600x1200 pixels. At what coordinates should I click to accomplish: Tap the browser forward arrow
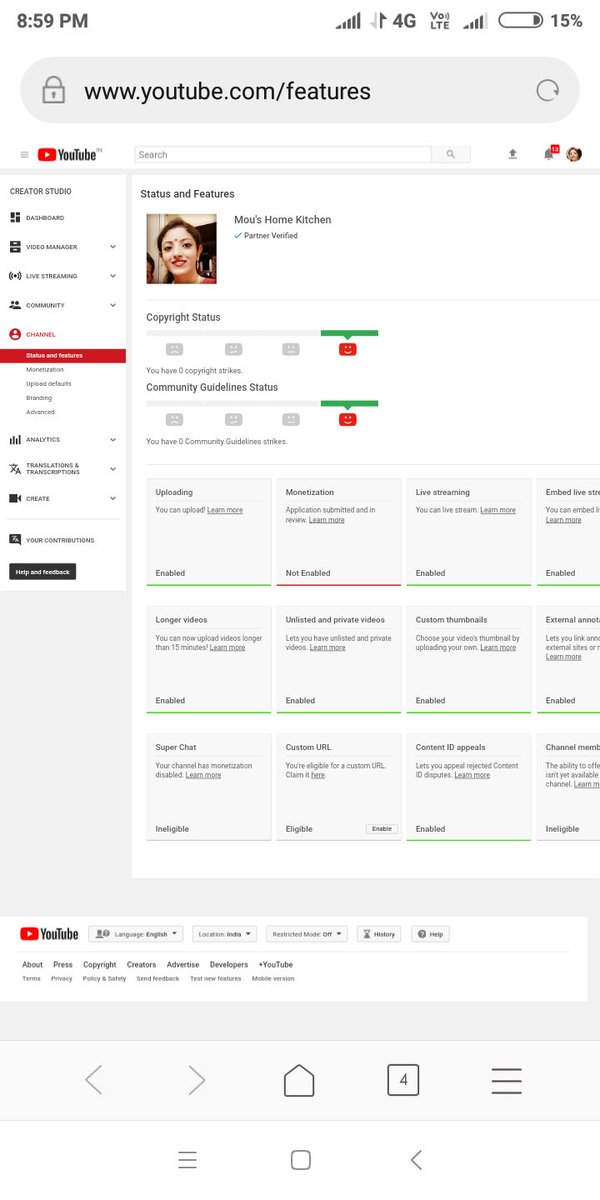(x=197, y=1080)
